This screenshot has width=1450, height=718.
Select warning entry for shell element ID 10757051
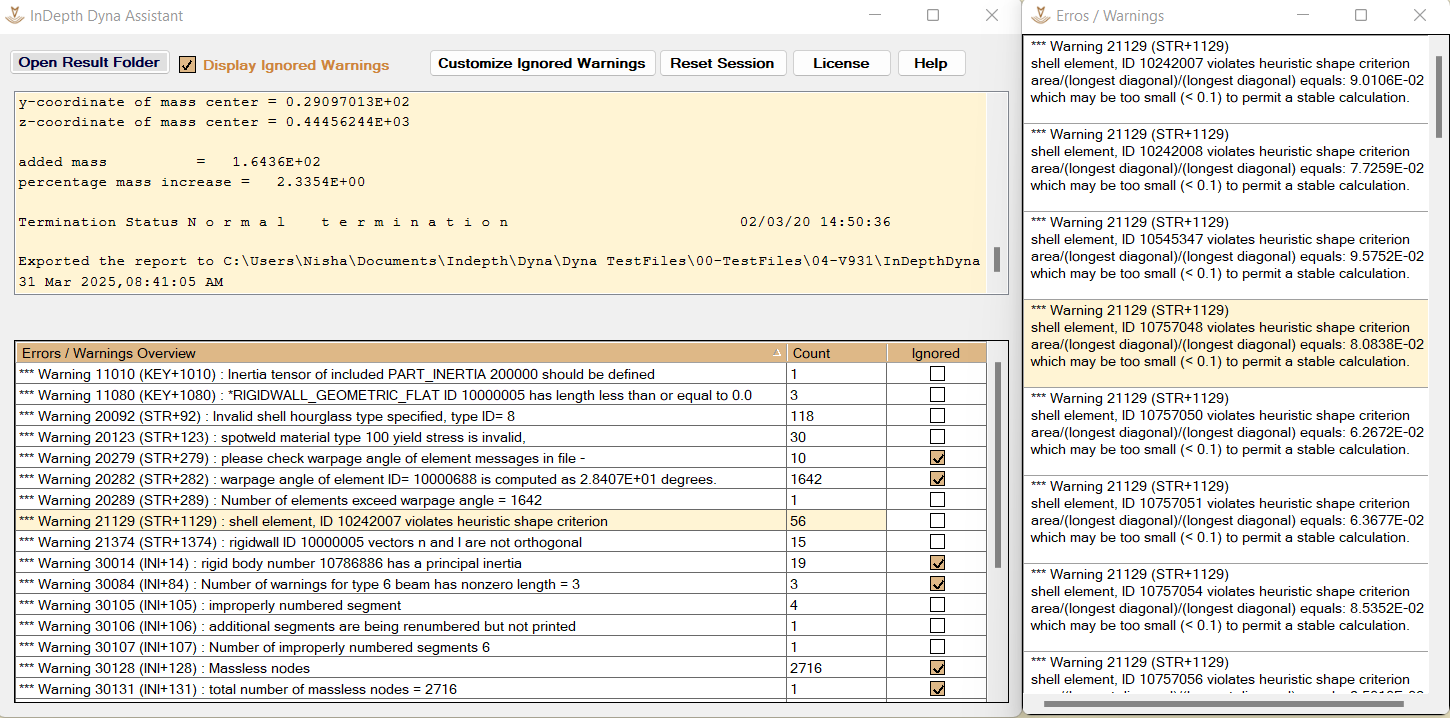pos(1225,520)
